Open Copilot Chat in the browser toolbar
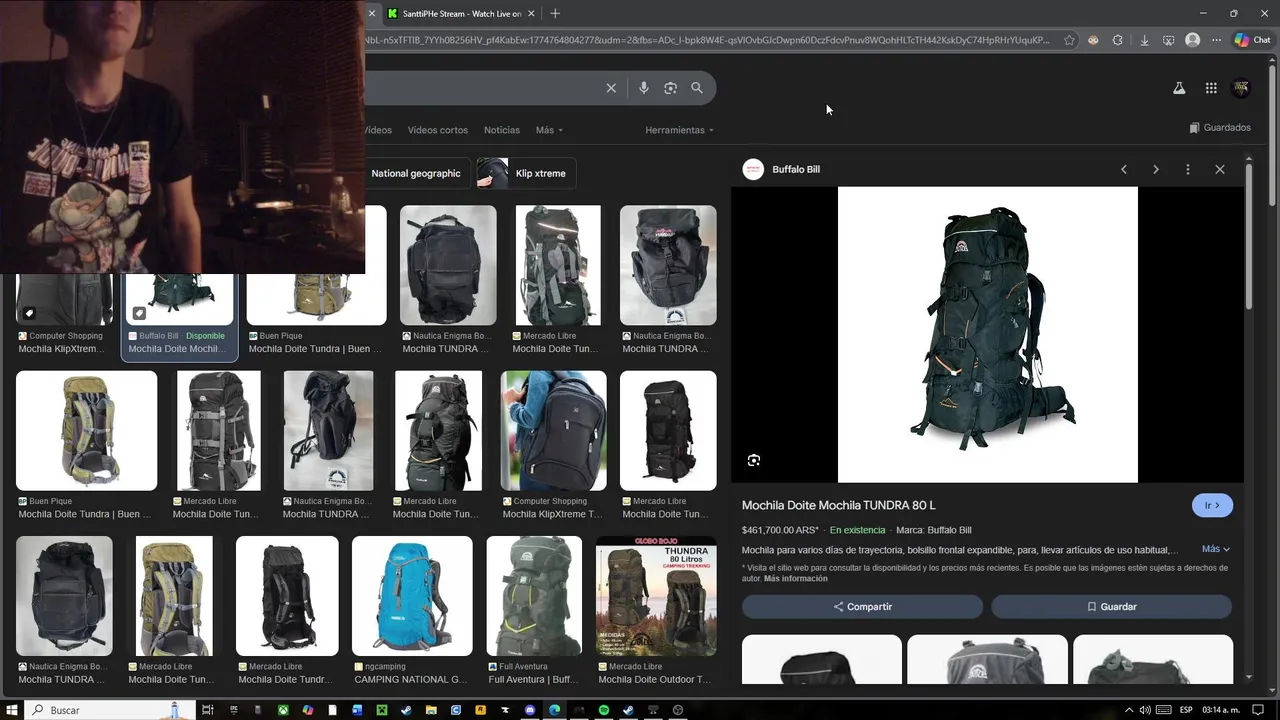Screen dimensions: 1280x720 click(x=1252, y=40)
